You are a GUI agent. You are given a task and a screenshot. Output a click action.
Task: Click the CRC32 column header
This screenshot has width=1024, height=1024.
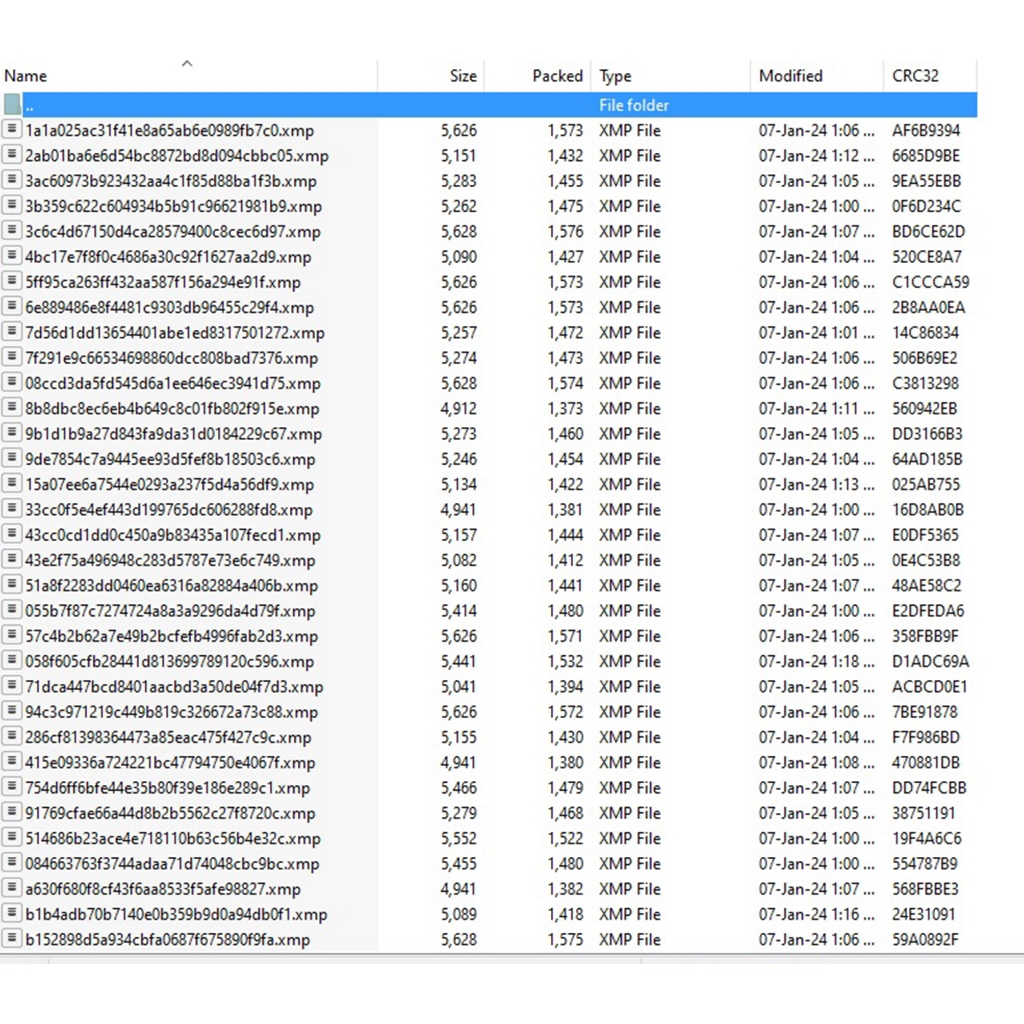[915, 76]
